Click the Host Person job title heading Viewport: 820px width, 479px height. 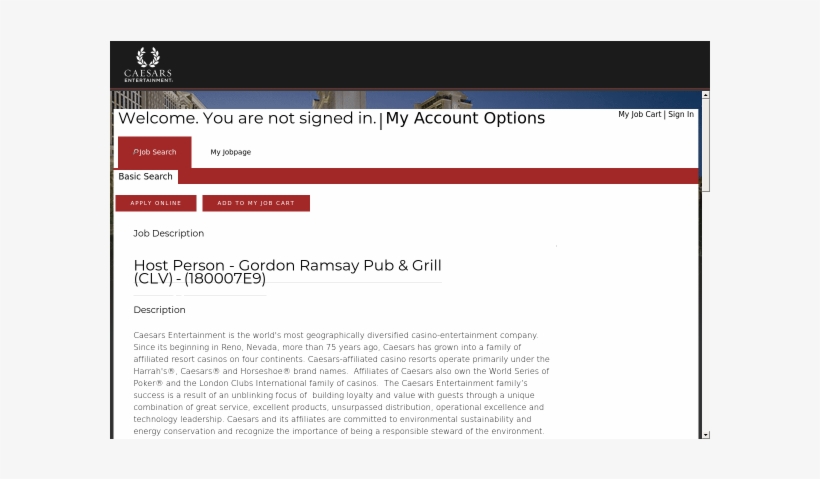(288, 272)
